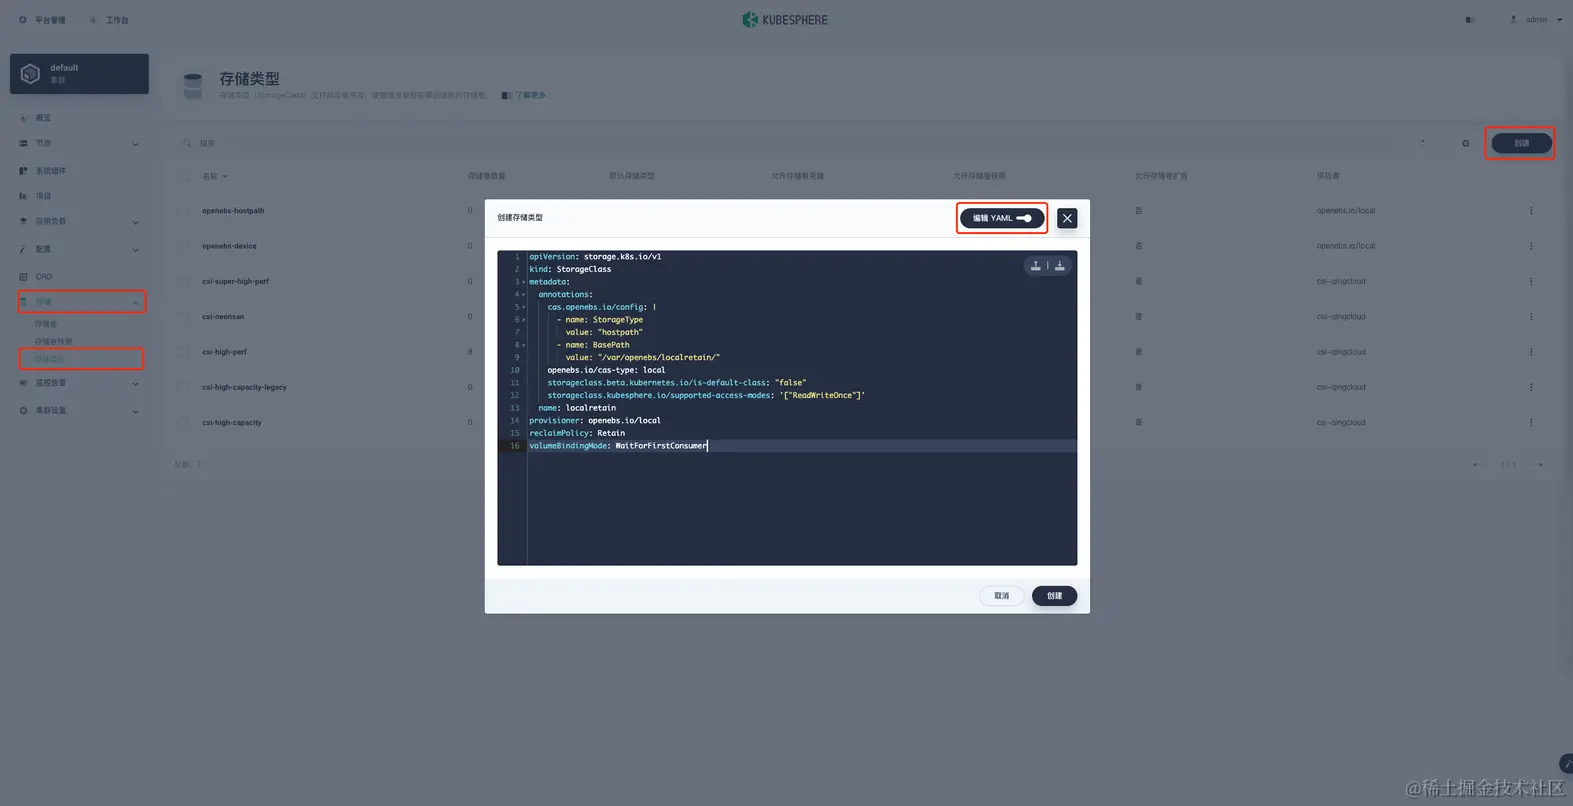Screen dimensions: 1573x806
Task: Tick the checkbox for csi-high-capacity
Action: (182, 423)
